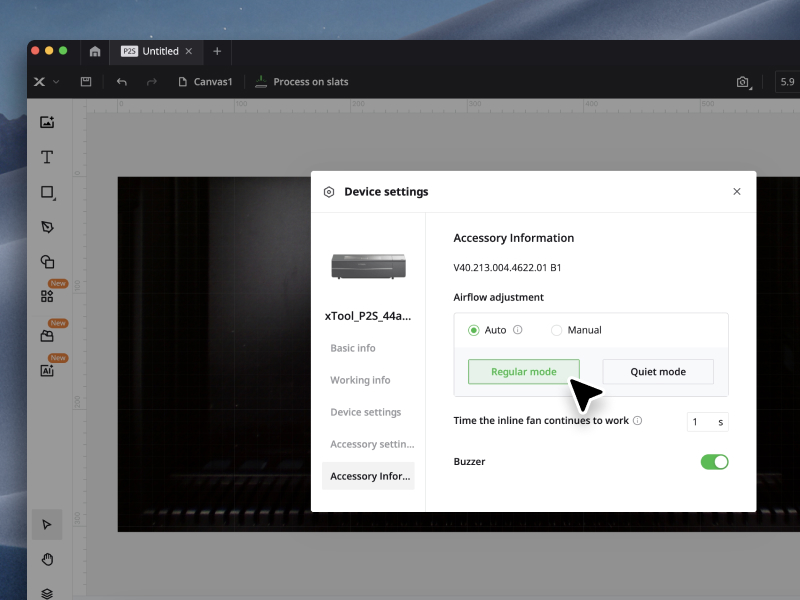Click the Quiet mode button

(x=658, y=372)
